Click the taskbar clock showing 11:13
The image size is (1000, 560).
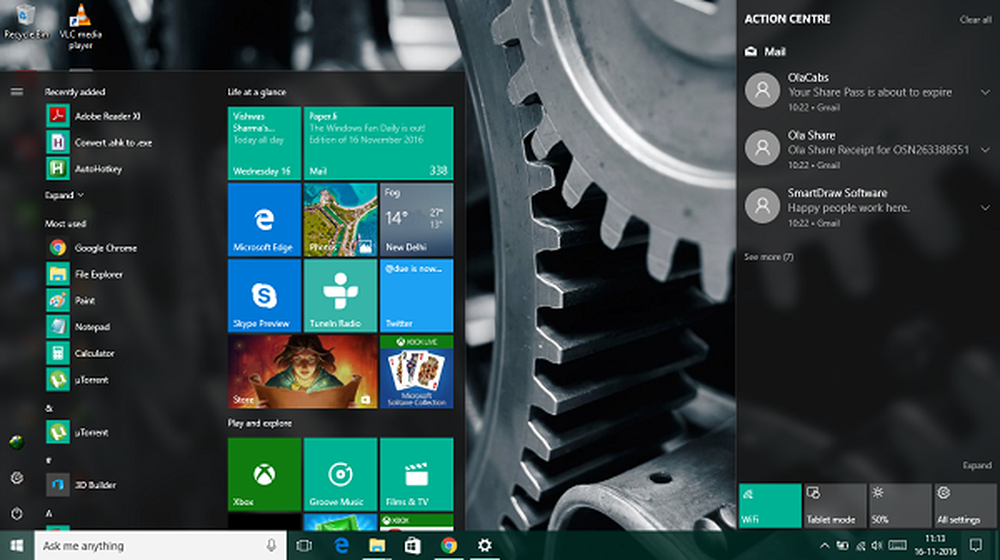pos(936,545)
